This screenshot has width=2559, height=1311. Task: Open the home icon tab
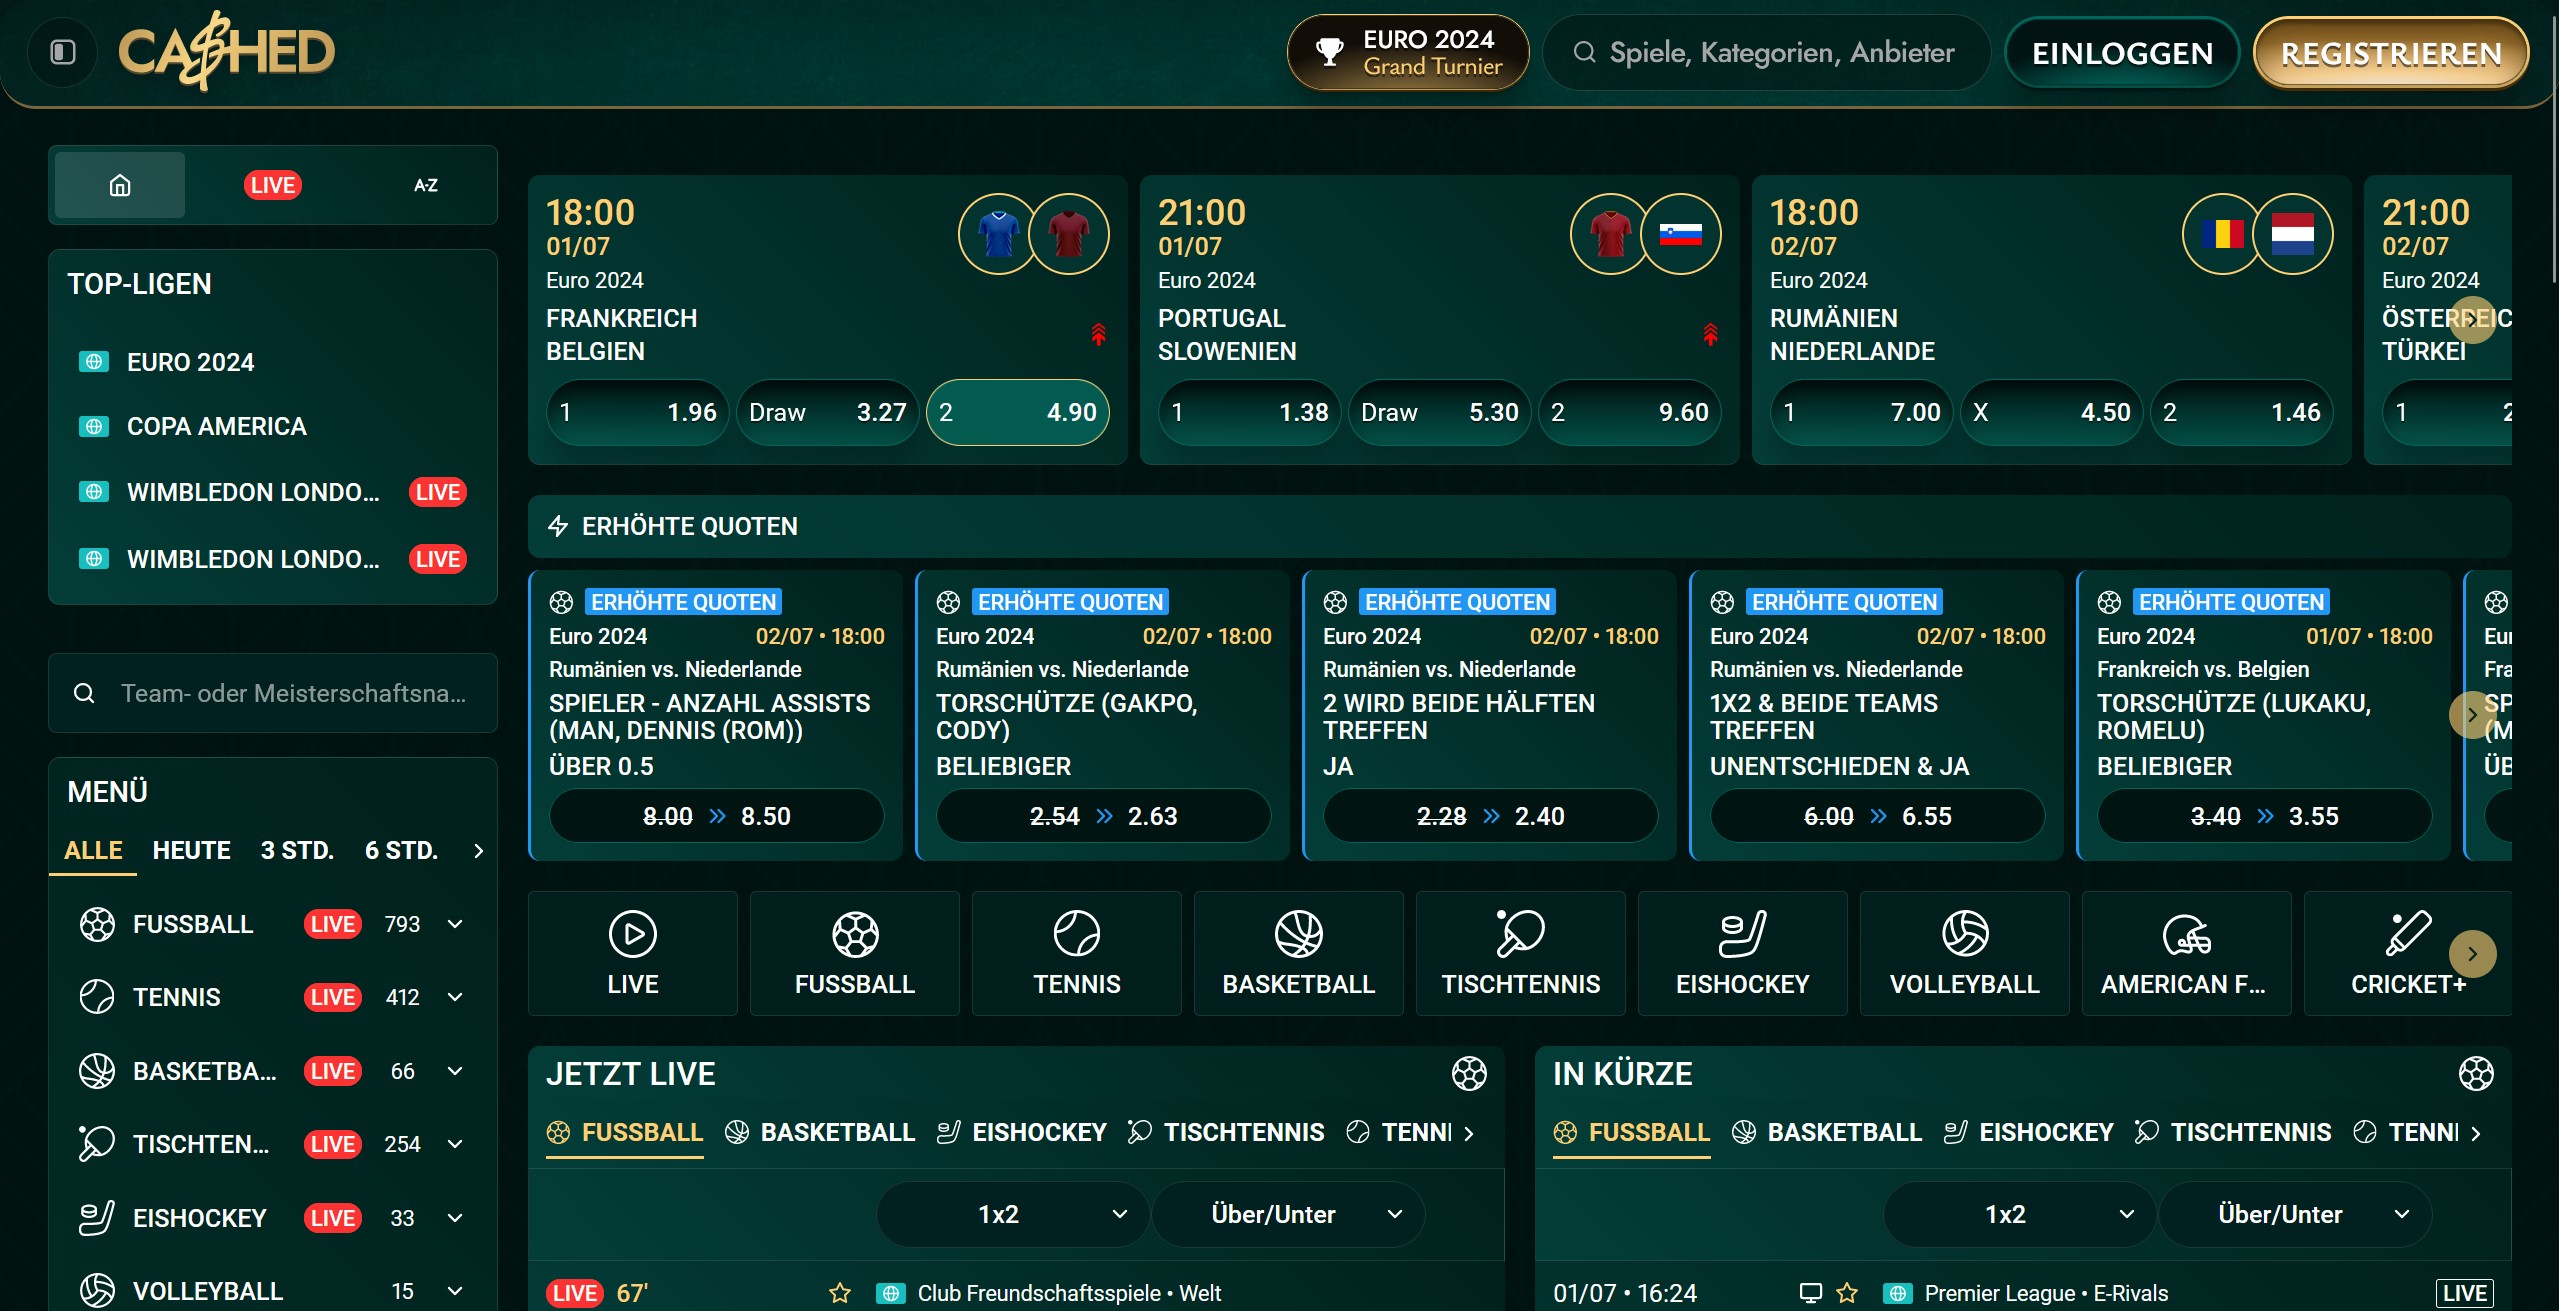[120, 185]
